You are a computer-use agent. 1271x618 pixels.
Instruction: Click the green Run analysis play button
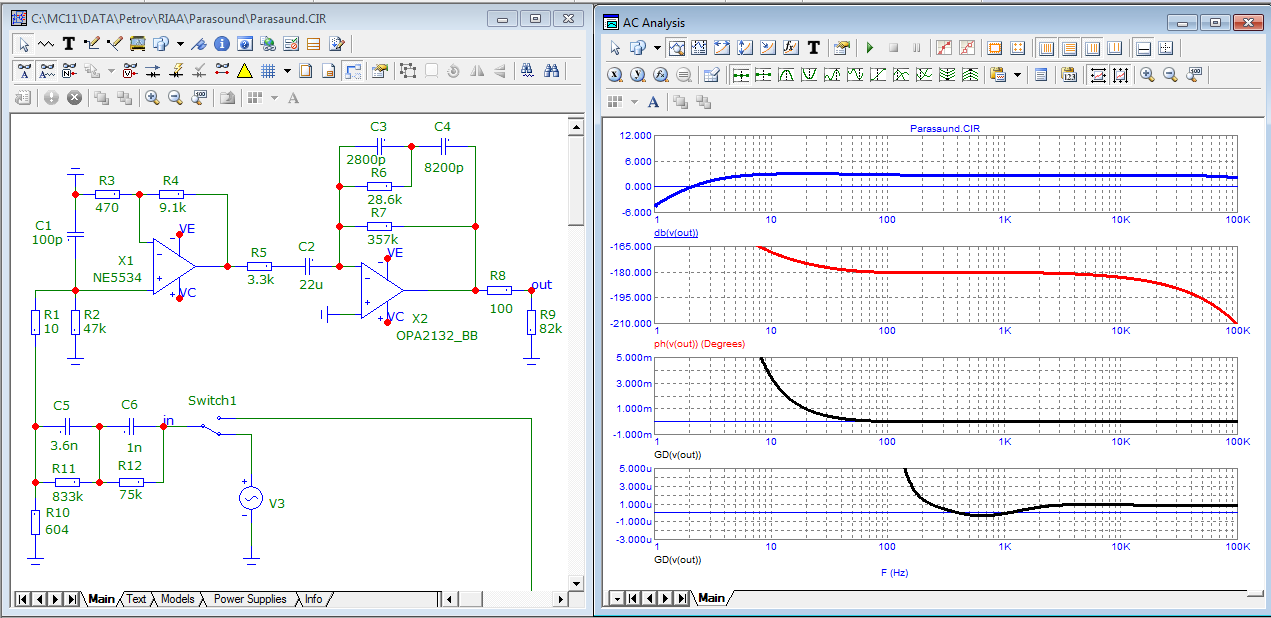870,48
